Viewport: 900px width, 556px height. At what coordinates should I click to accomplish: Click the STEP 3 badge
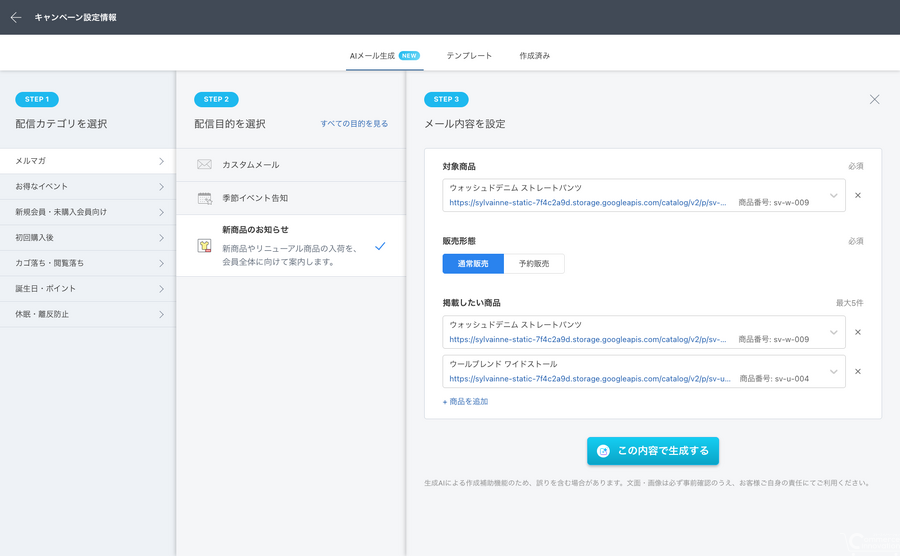(446, 99)
